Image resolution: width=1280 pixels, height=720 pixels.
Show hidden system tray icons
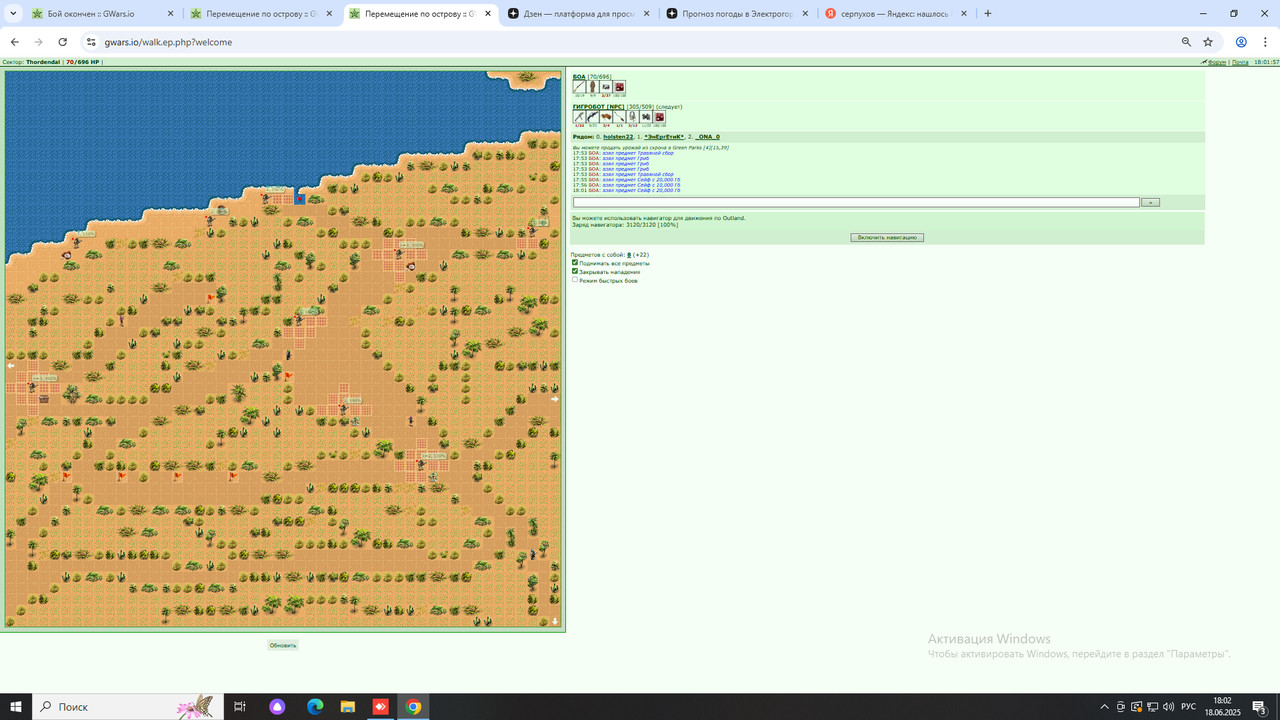click(1104, 707)
